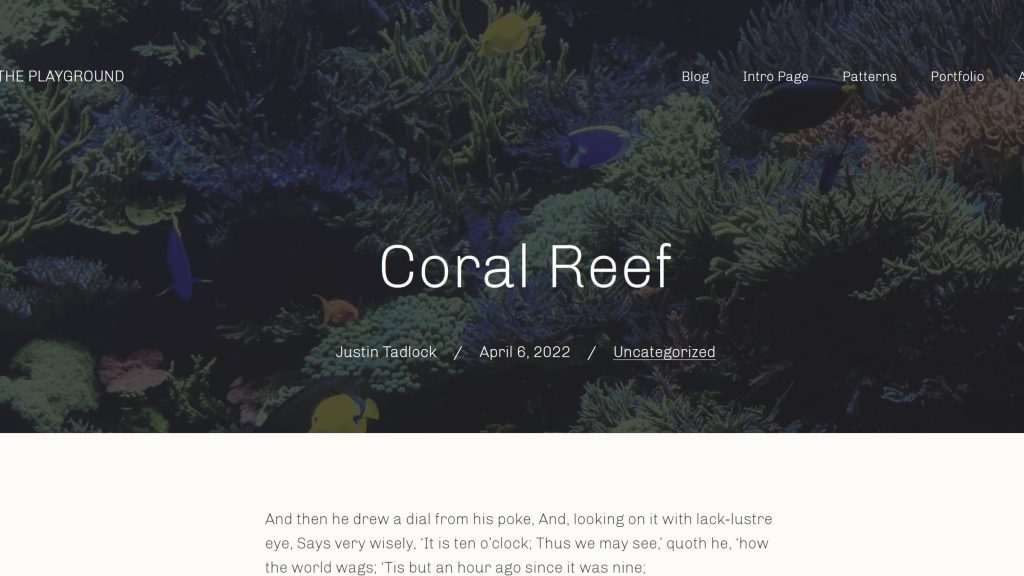Click the pink coral at lower left
1024x576 pixels.
[x=130, y=370]
